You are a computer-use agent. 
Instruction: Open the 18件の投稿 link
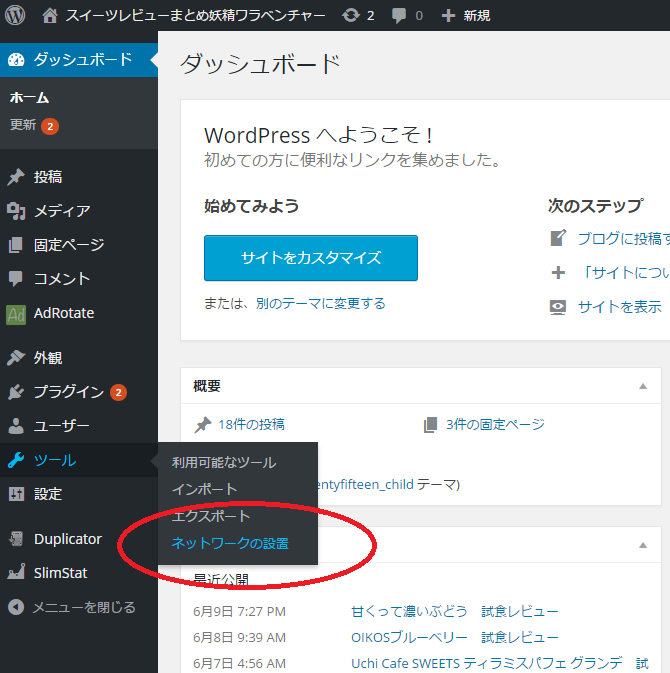click(252, 424)
